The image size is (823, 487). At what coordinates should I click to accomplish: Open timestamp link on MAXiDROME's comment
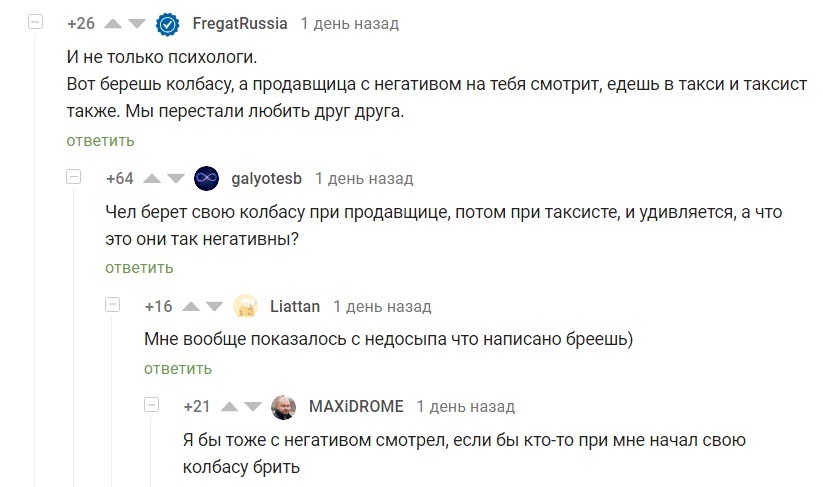click(465, 407)
